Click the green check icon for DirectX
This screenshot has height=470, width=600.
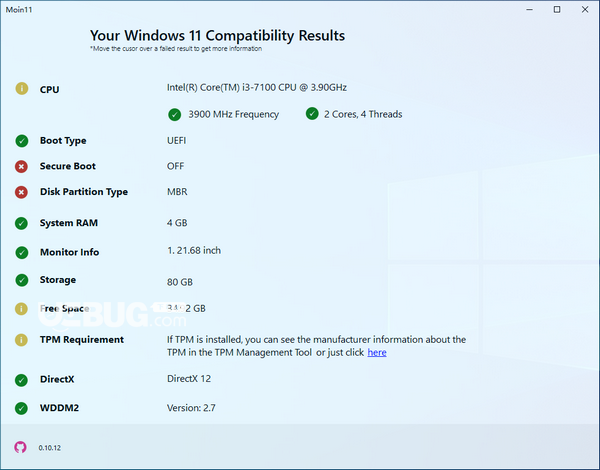tap(21, 380)
